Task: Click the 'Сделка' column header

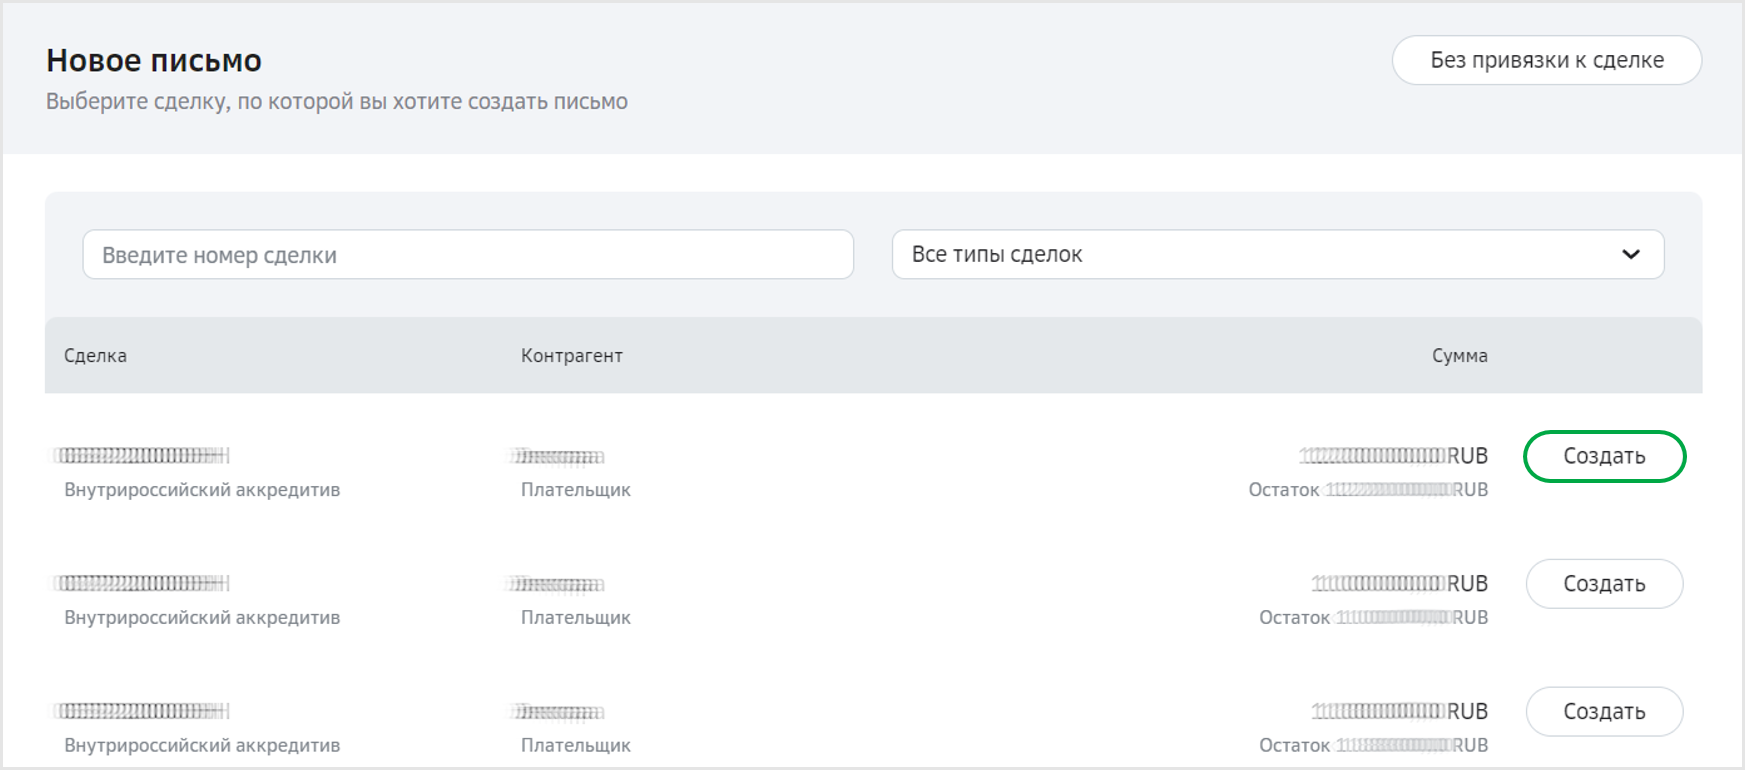Action: pos(95,356)
